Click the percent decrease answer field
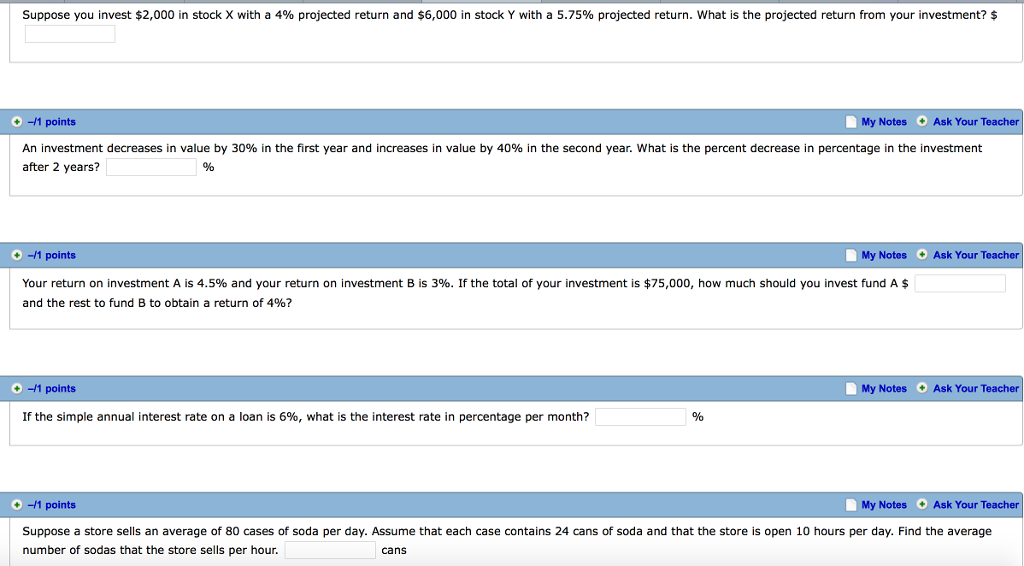This screenshot has height=566, width=1024. (151, 167)
